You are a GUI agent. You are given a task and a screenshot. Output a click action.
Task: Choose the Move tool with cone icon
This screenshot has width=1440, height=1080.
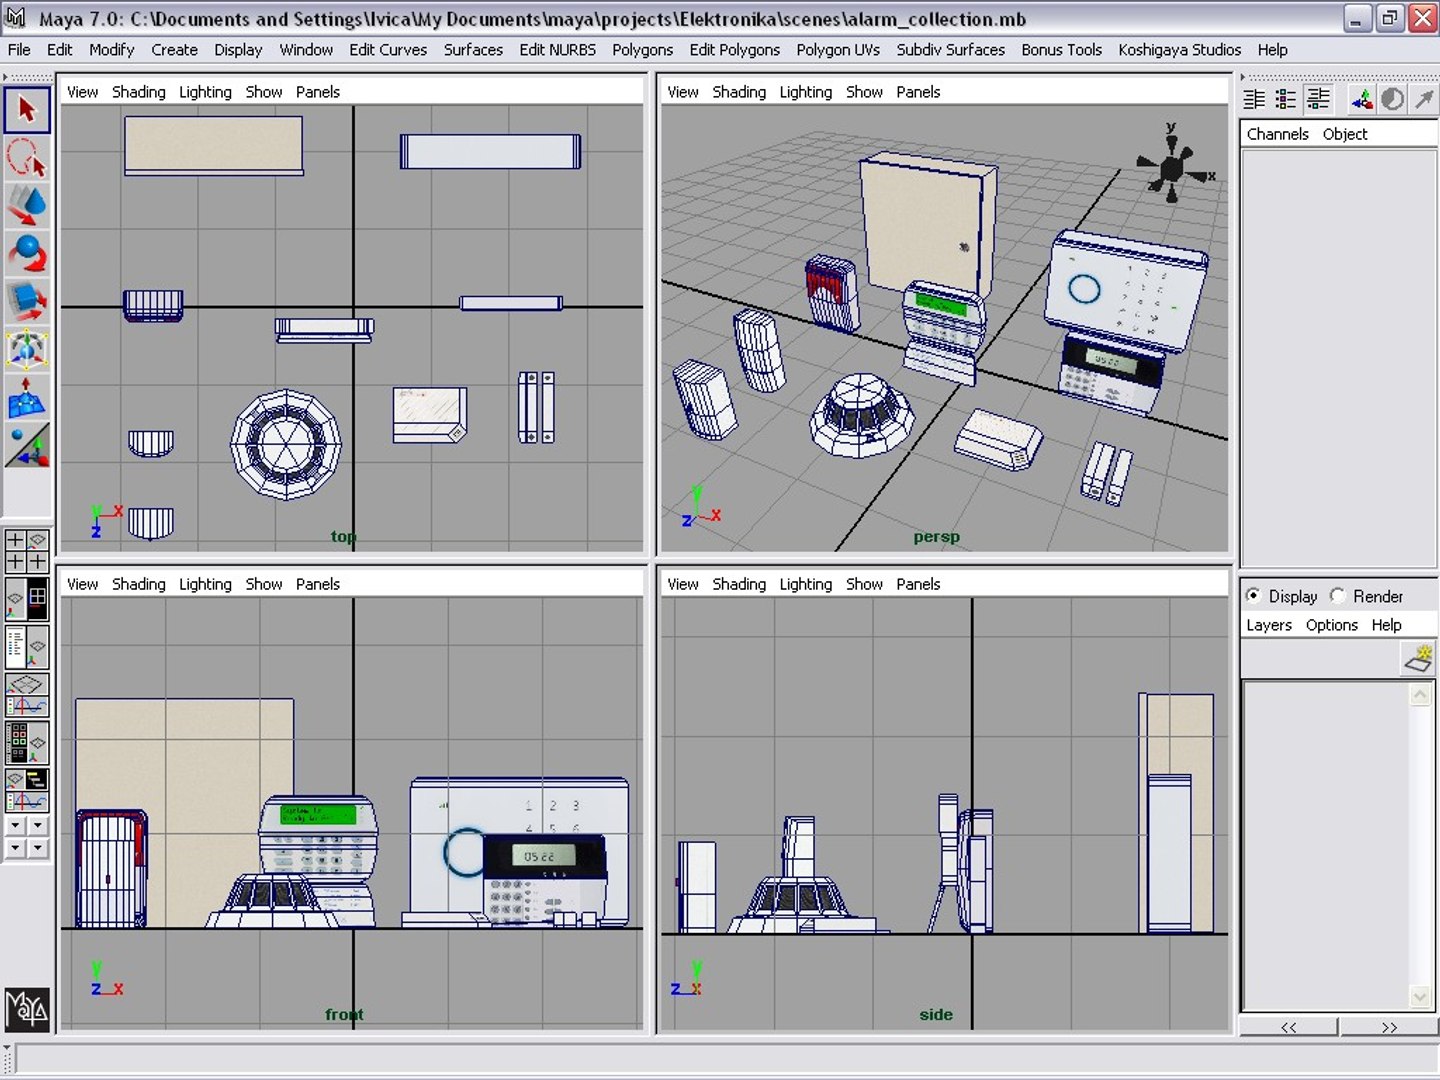click(x=27, y=206)
